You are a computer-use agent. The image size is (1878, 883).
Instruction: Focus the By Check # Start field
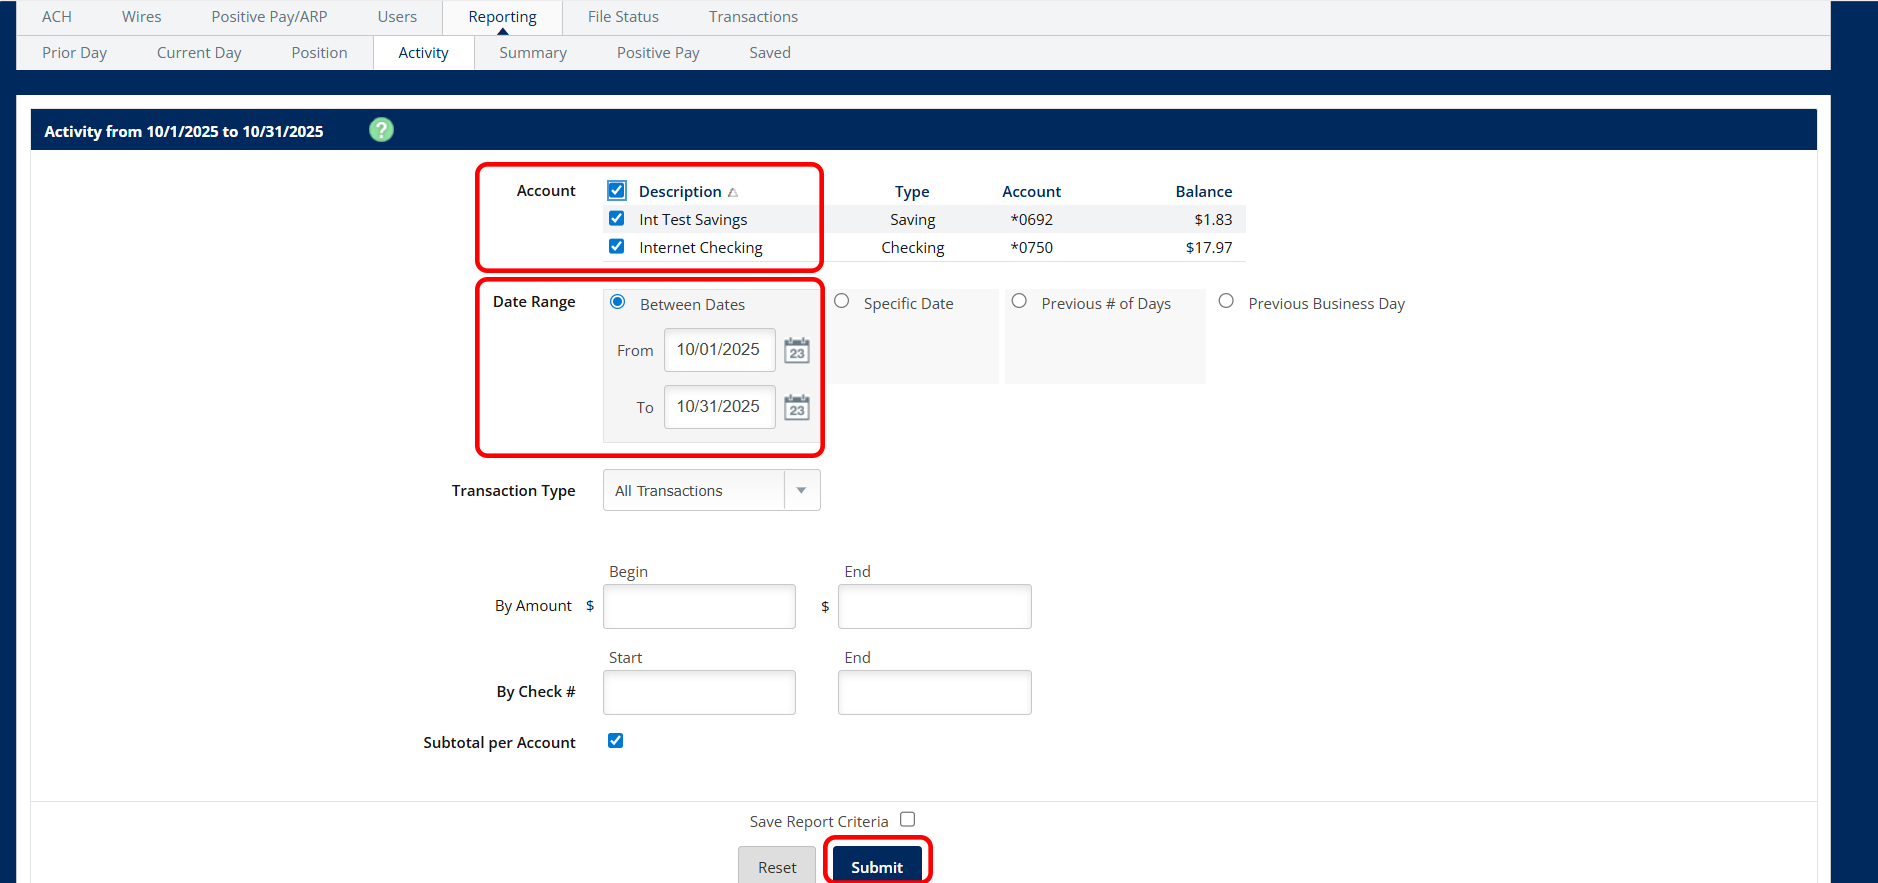coord(699,693)
